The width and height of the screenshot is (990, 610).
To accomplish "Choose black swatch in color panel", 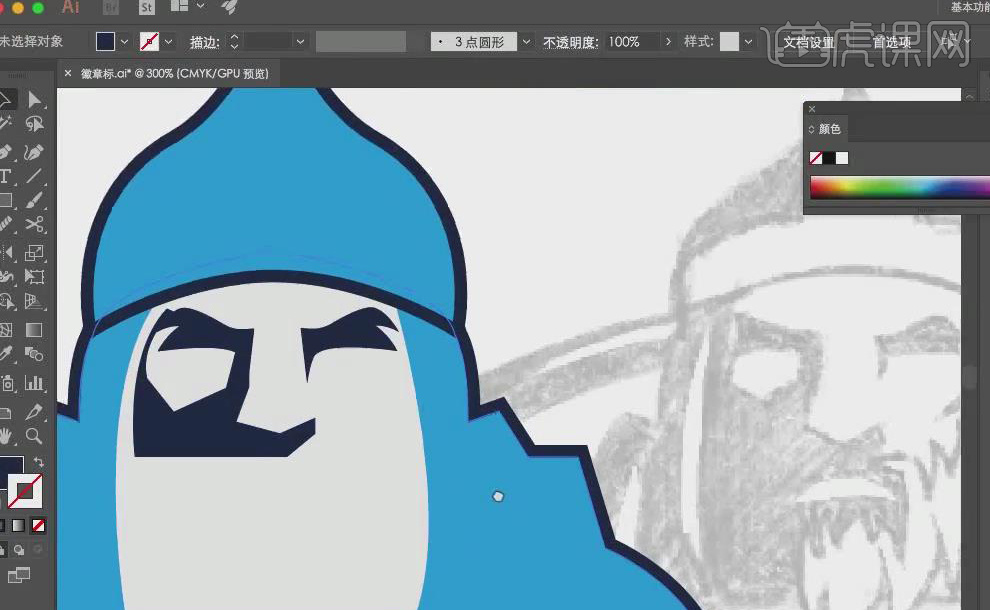I will pyautogui.click(x=828, y=158).
